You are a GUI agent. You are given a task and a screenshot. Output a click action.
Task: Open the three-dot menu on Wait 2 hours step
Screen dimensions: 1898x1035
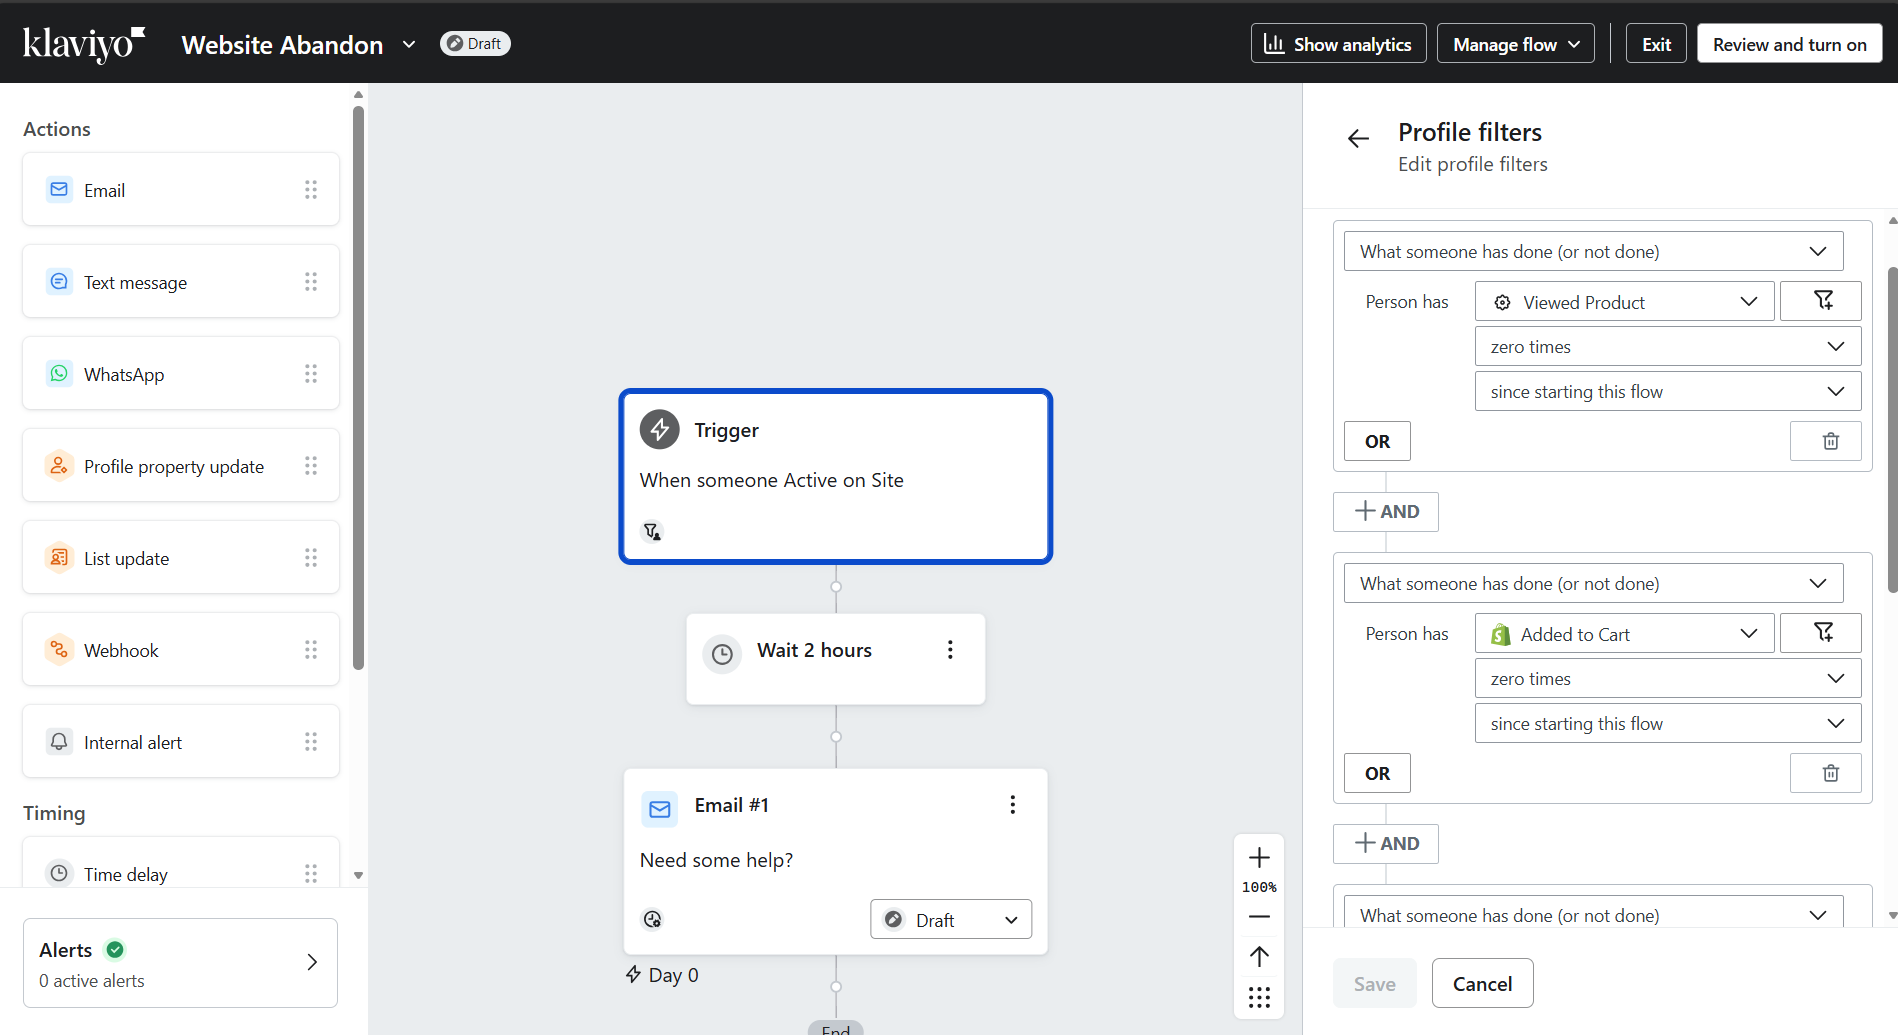point(950,648)
